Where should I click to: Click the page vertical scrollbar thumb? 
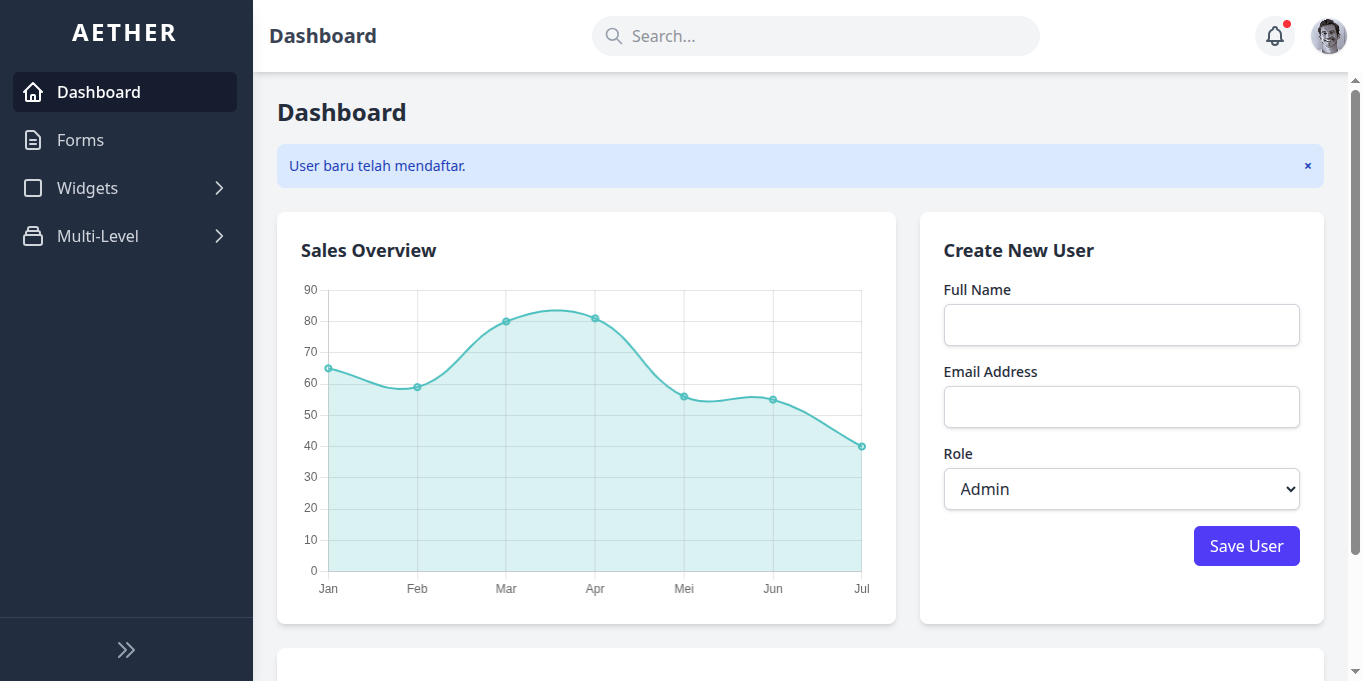pyautogui.click(x=1355, y=320)
